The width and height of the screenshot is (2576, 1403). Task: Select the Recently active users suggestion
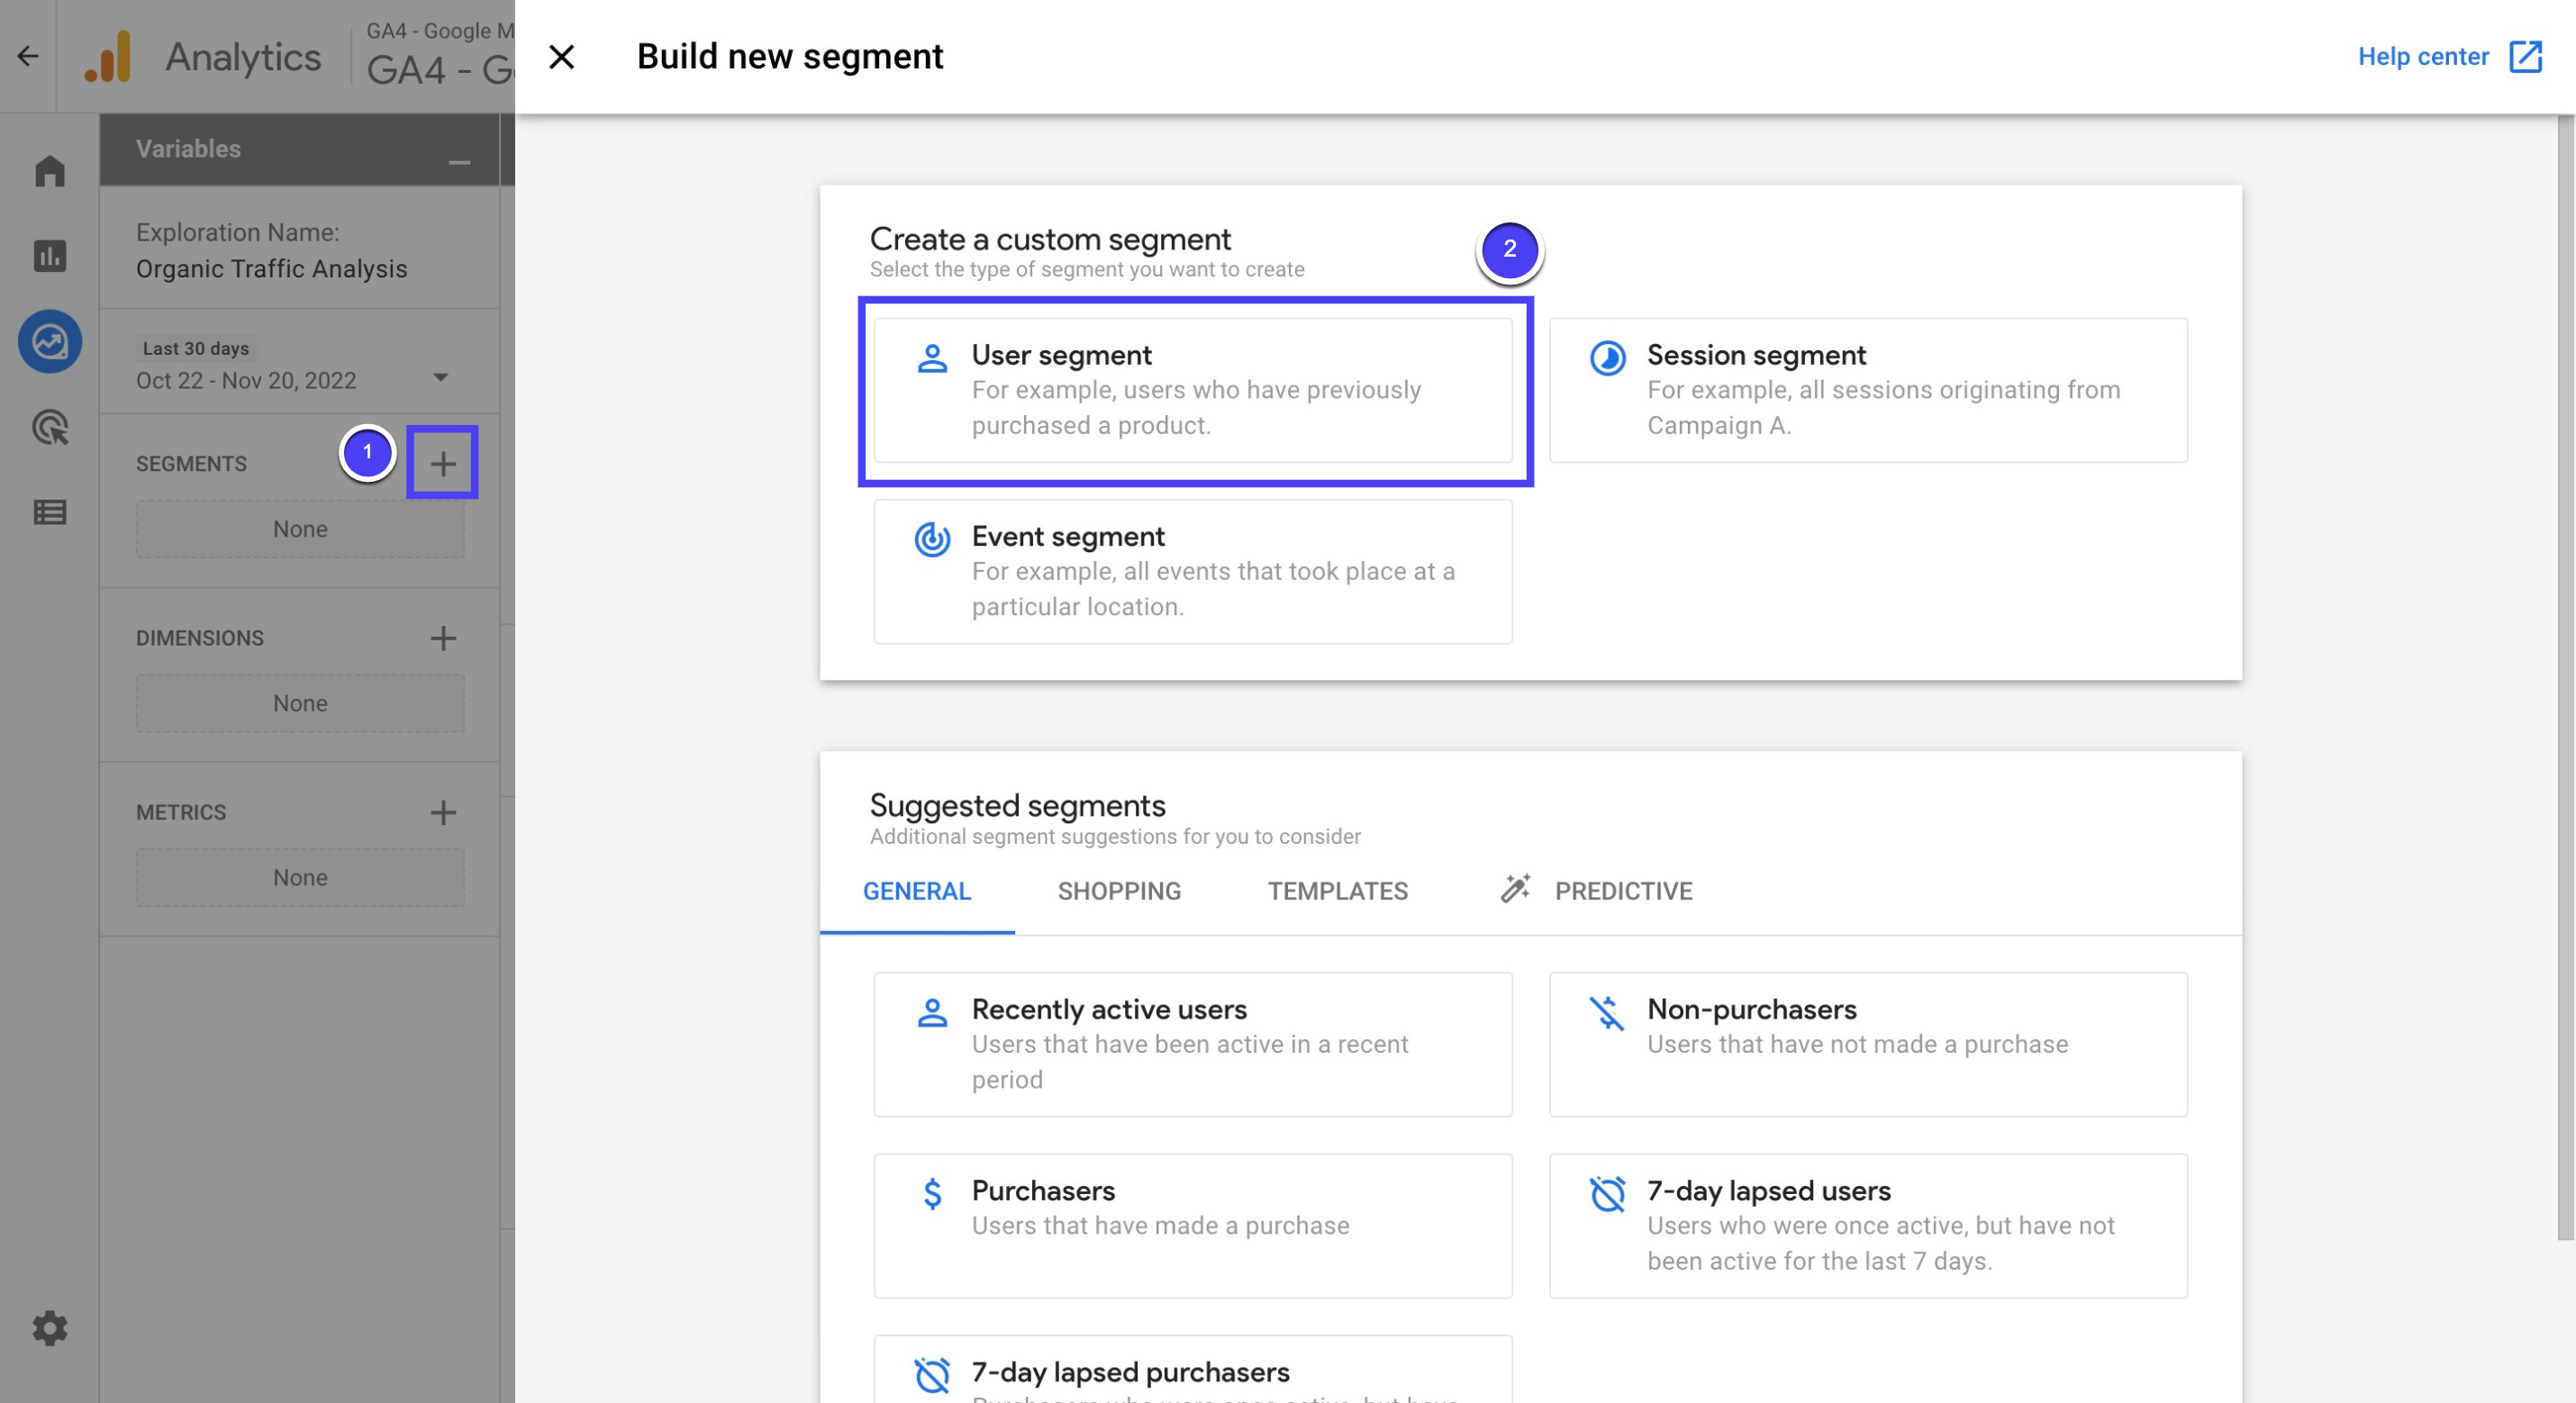pyautogui.click(x=1193, y=1044)
